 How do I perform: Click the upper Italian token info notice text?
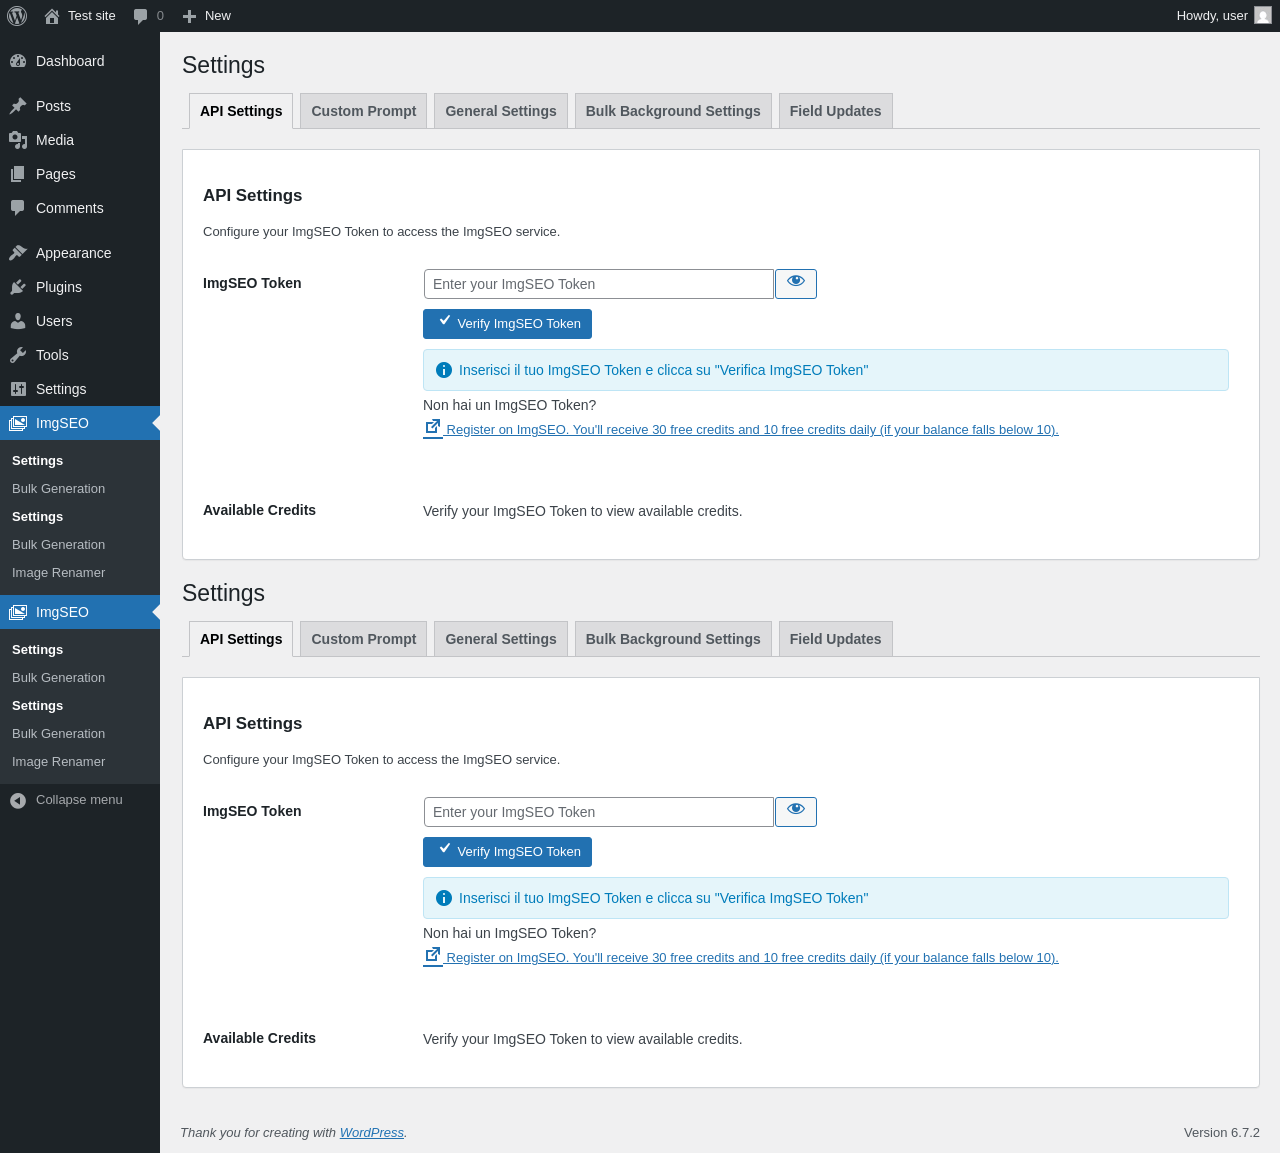pos(664,370)
